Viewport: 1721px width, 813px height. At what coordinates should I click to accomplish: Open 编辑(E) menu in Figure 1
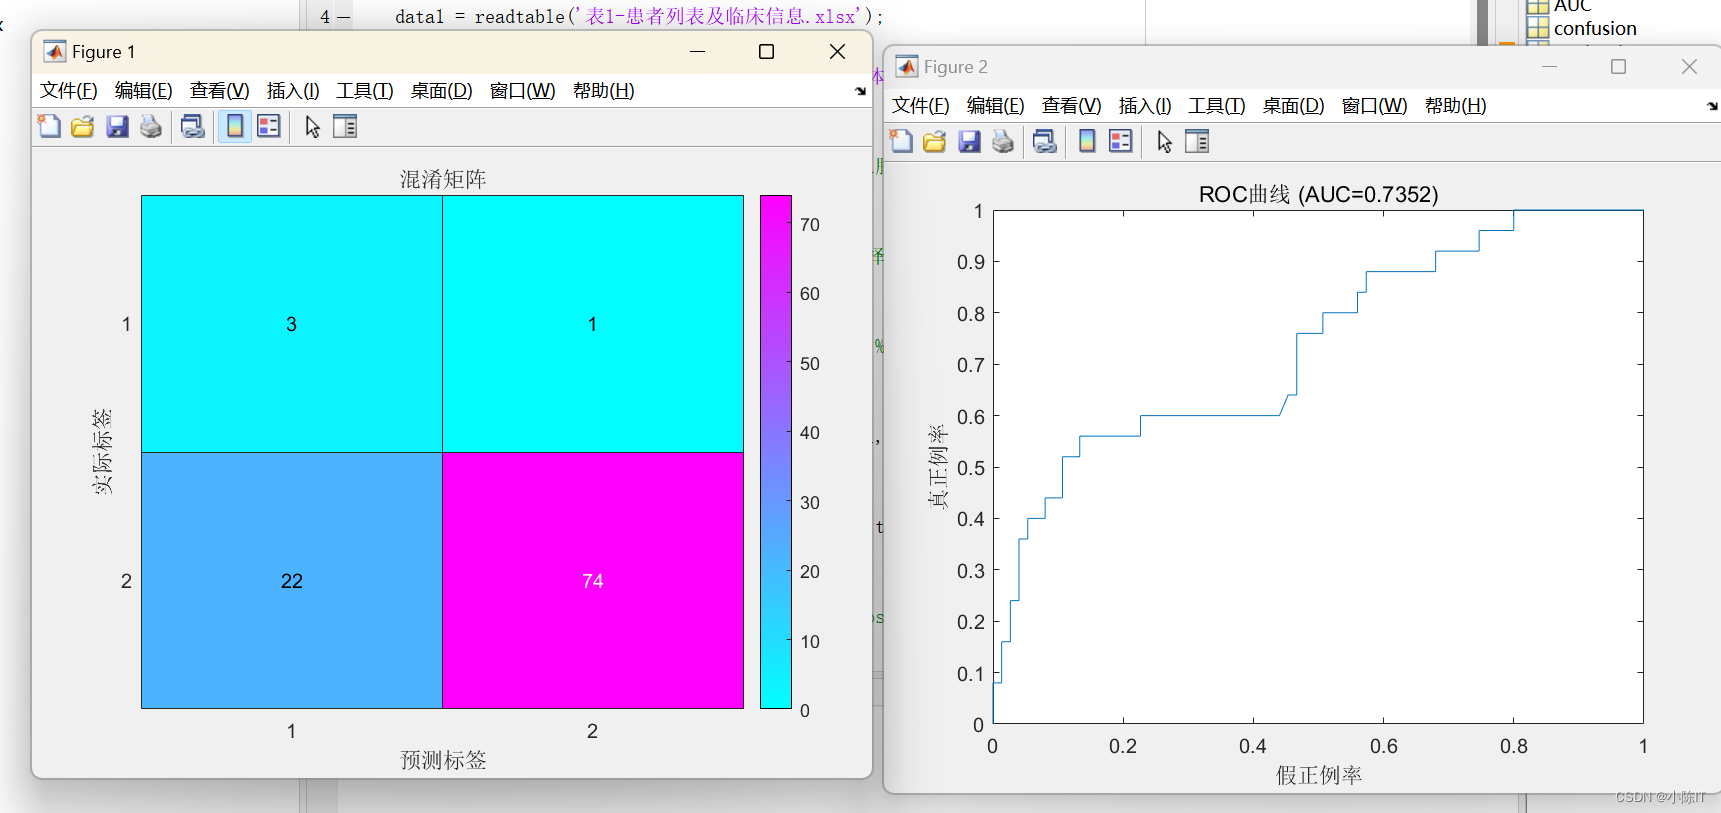point(144,91)
